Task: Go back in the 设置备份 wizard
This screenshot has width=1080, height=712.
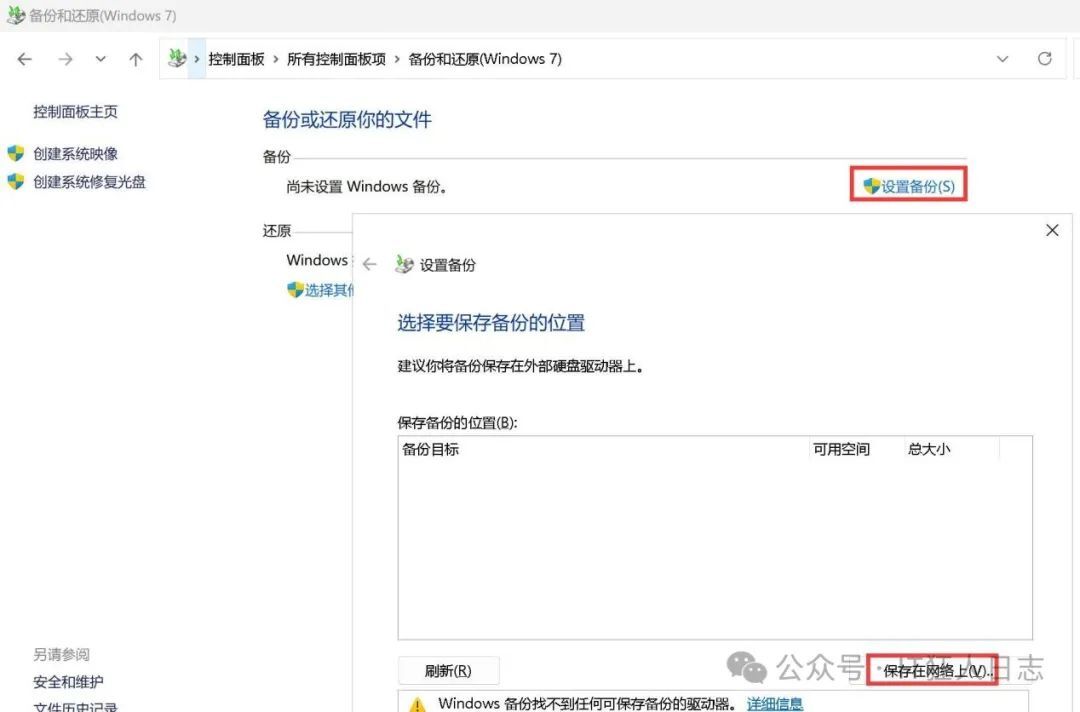Action: [370, 264]
